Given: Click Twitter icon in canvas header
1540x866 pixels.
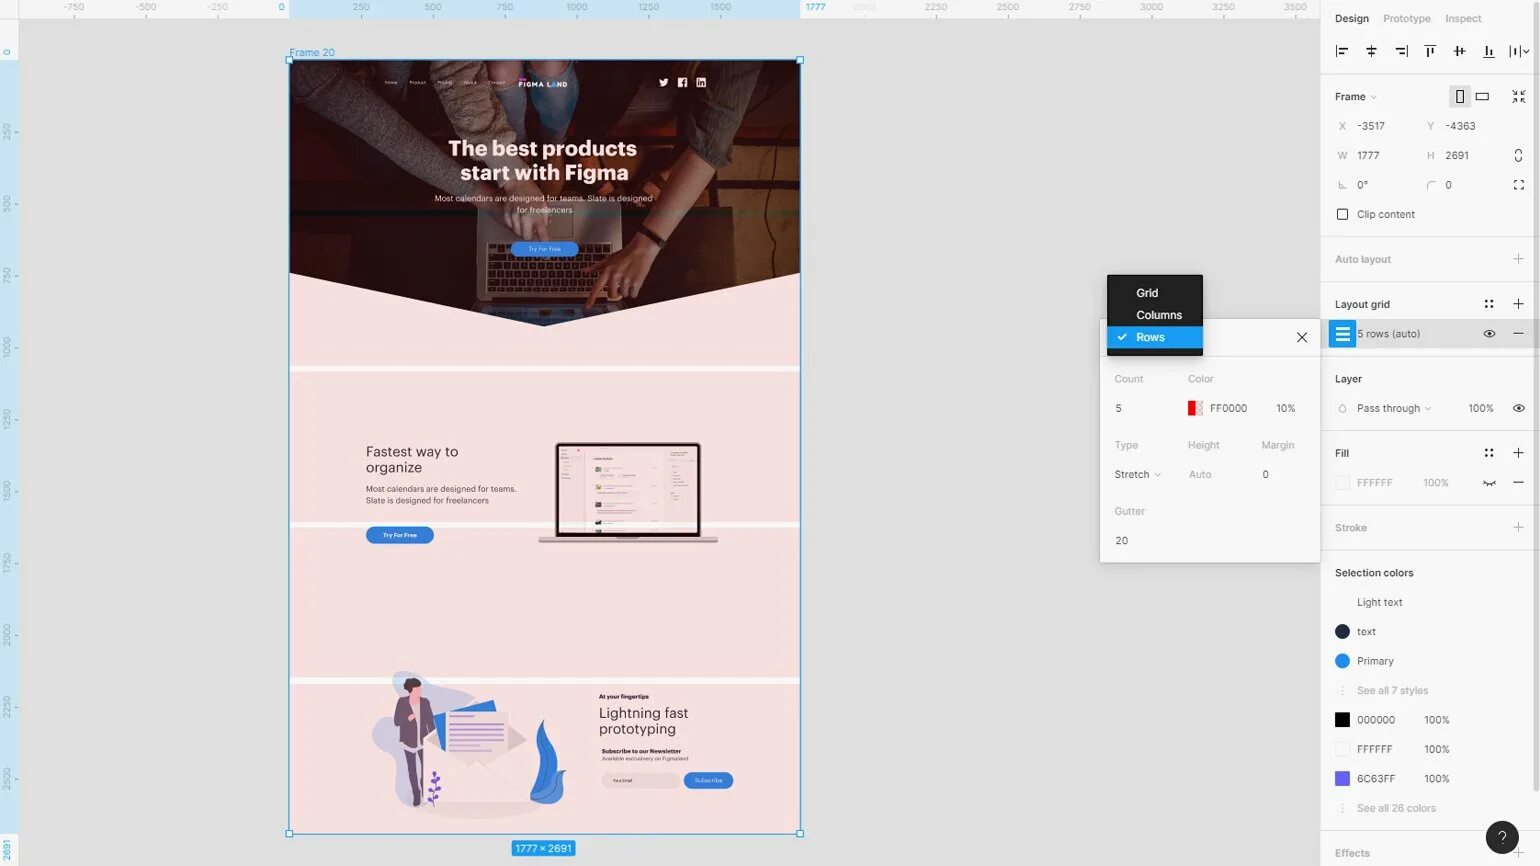Looking at the screenshot, I should [x=663, y=83].
